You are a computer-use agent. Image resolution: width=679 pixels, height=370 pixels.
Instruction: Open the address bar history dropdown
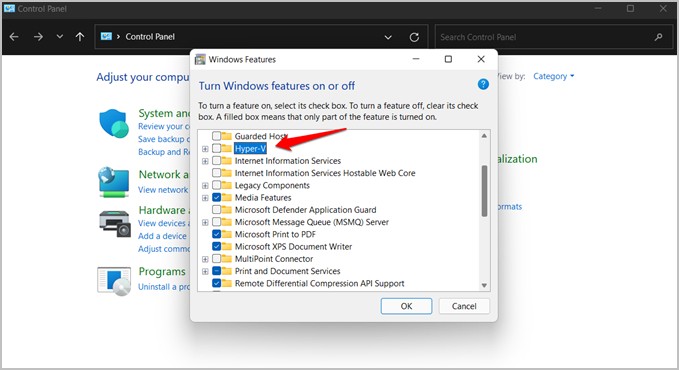coord(388,37)
